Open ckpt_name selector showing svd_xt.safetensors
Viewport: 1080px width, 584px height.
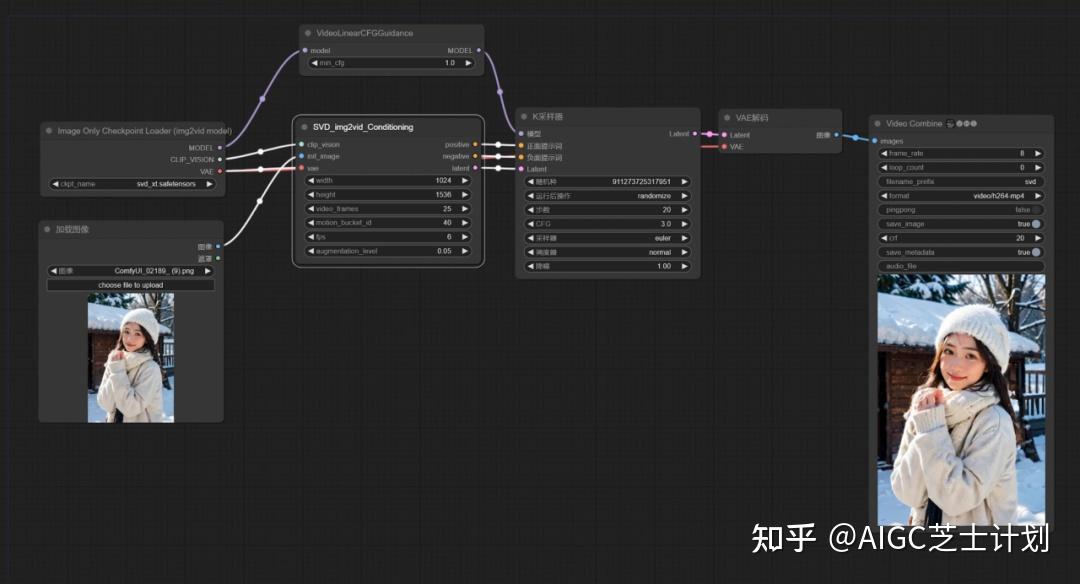click(135, 182)
